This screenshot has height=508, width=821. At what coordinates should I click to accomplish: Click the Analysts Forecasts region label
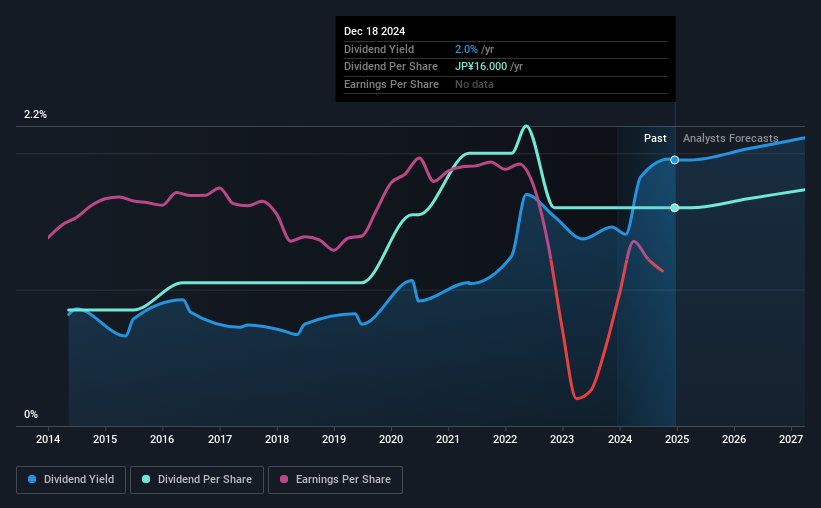(730, 138)
